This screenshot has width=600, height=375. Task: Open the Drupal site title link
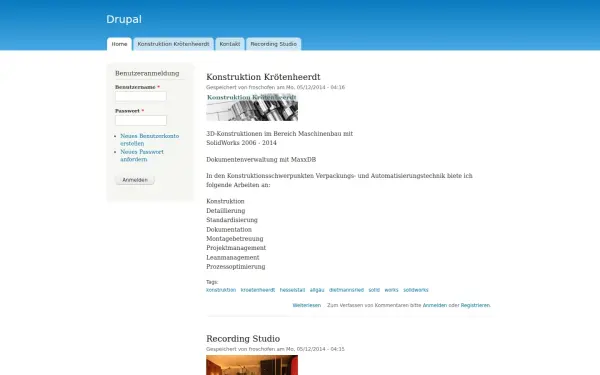[x=124, y=19]
